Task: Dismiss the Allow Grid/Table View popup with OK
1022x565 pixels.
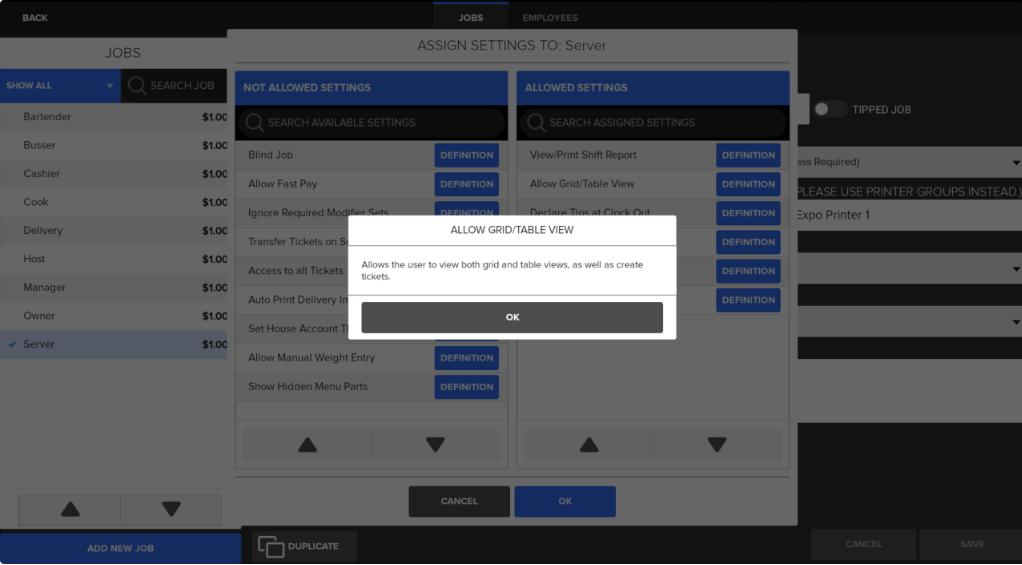Action: pyautogui.click(x=512, y=317)
